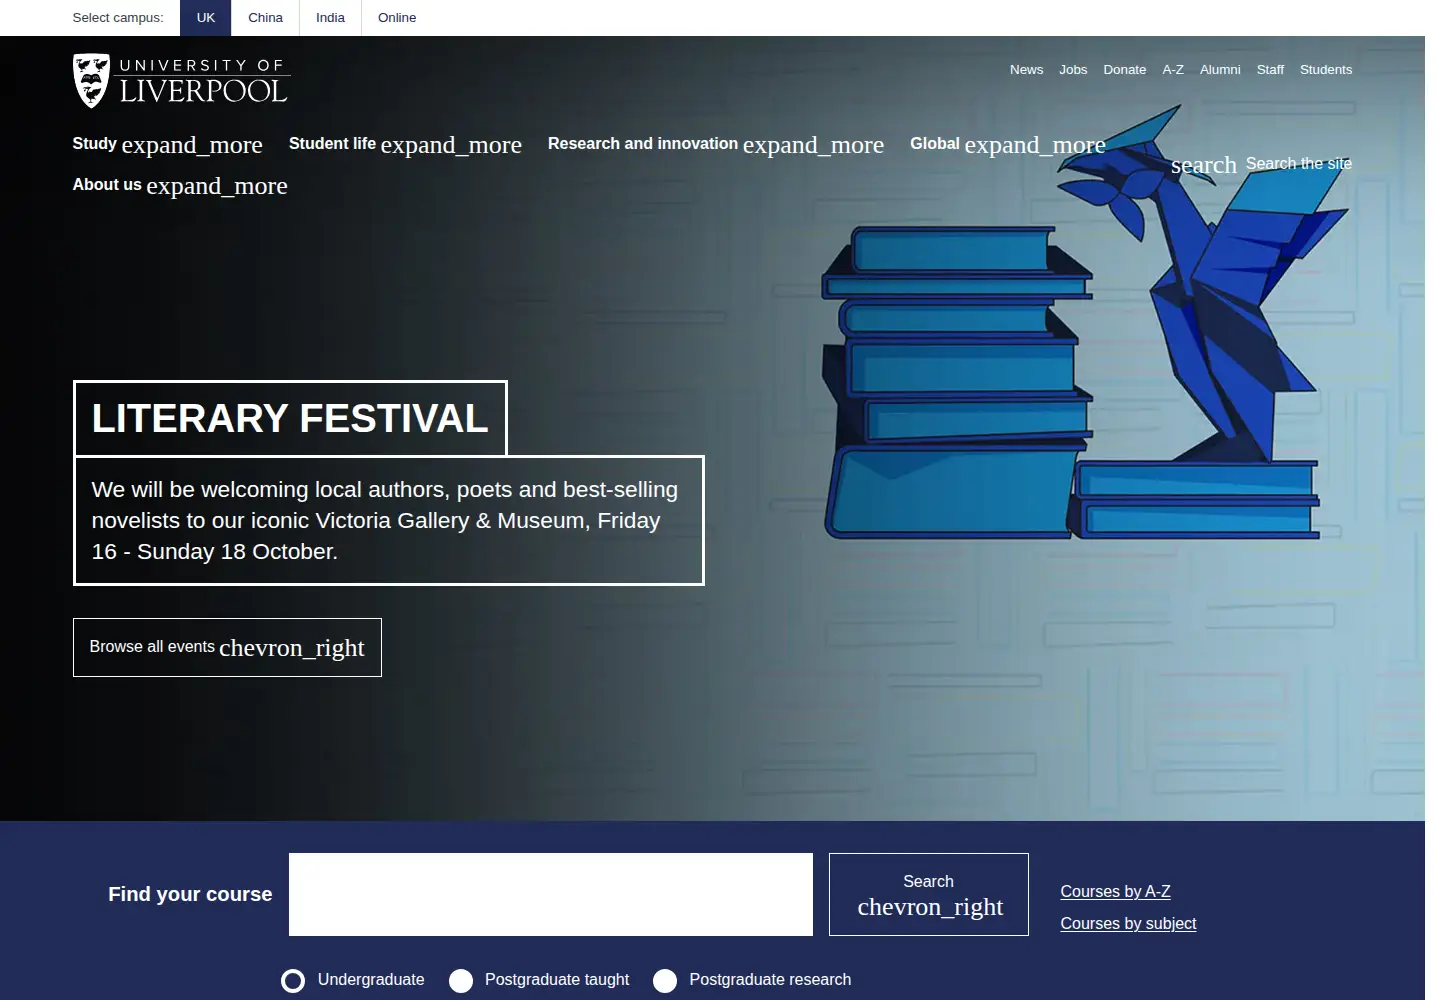Open the Courses by subject link
The width and height of the screenshot is (1440, 1000).
1128,924
